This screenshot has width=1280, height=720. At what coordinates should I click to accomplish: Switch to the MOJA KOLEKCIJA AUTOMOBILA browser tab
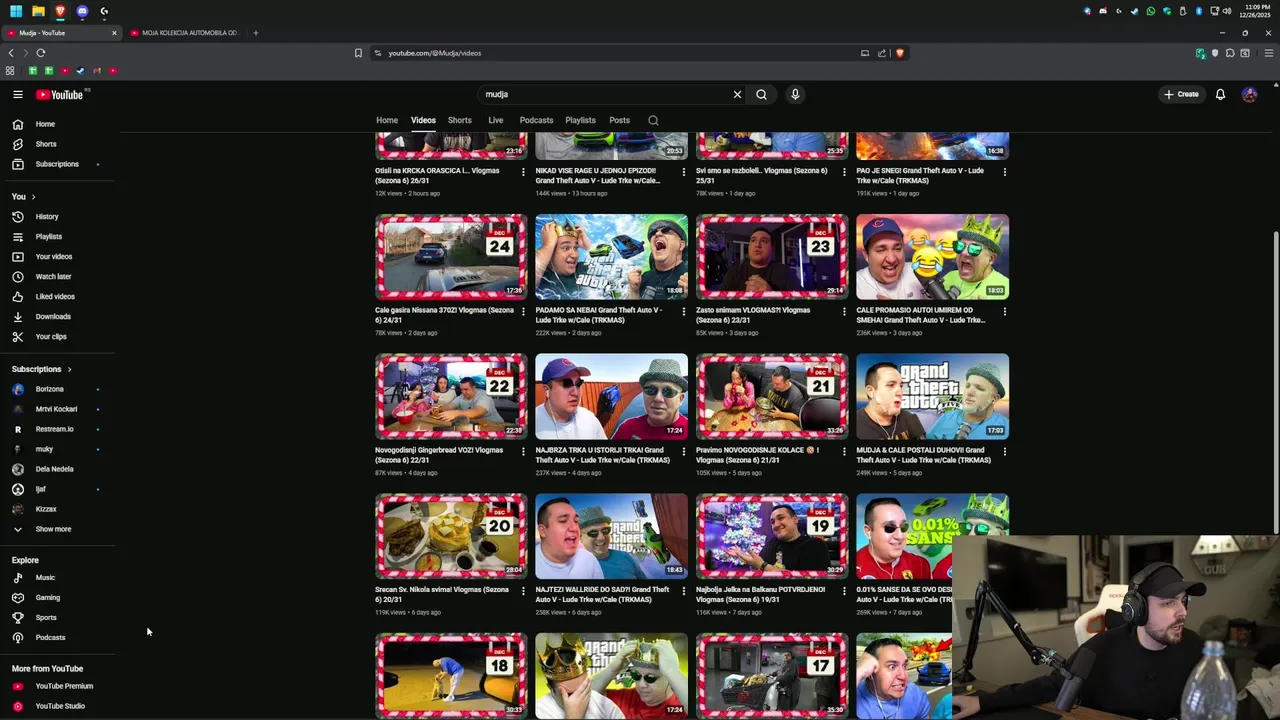tap(184, 33)
